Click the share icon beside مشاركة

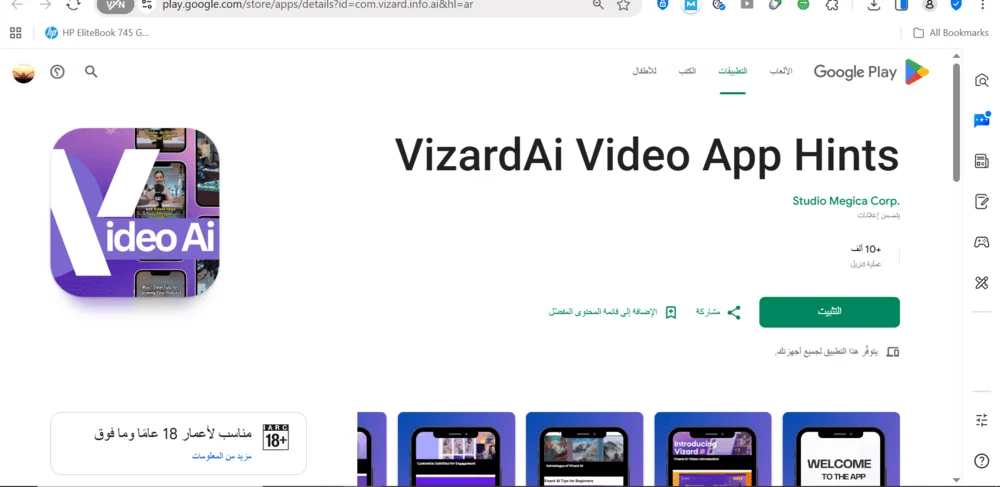(734, 312)
